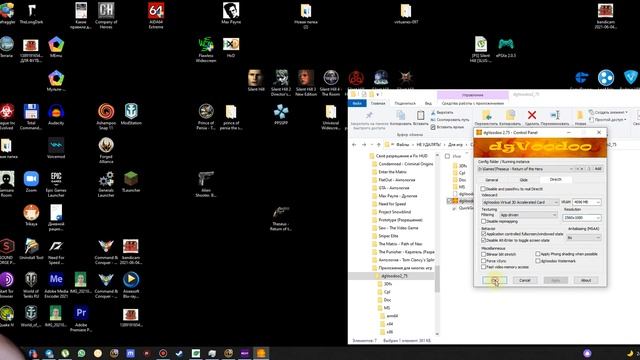
Task: Launch Silent Hill 4 - The Room desktop icon
Action: point(331,83)
